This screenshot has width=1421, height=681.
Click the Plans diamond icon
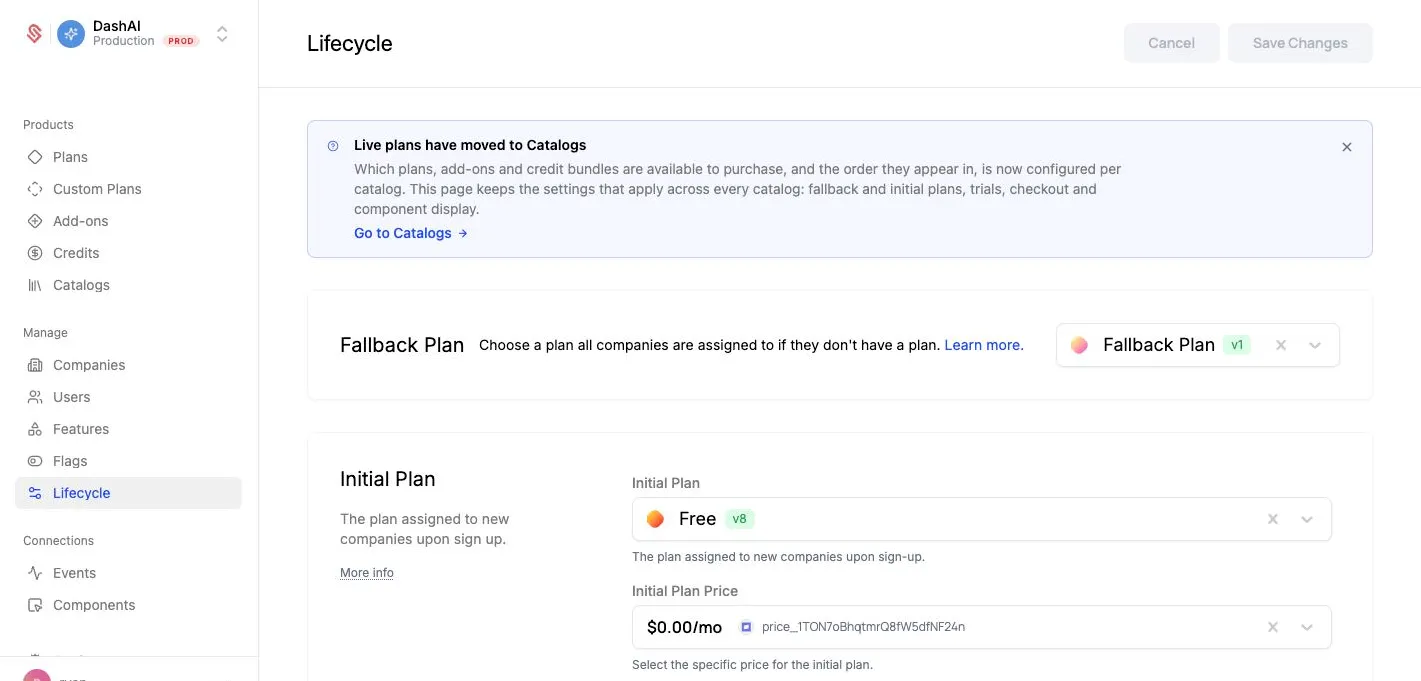click(35, 157)
